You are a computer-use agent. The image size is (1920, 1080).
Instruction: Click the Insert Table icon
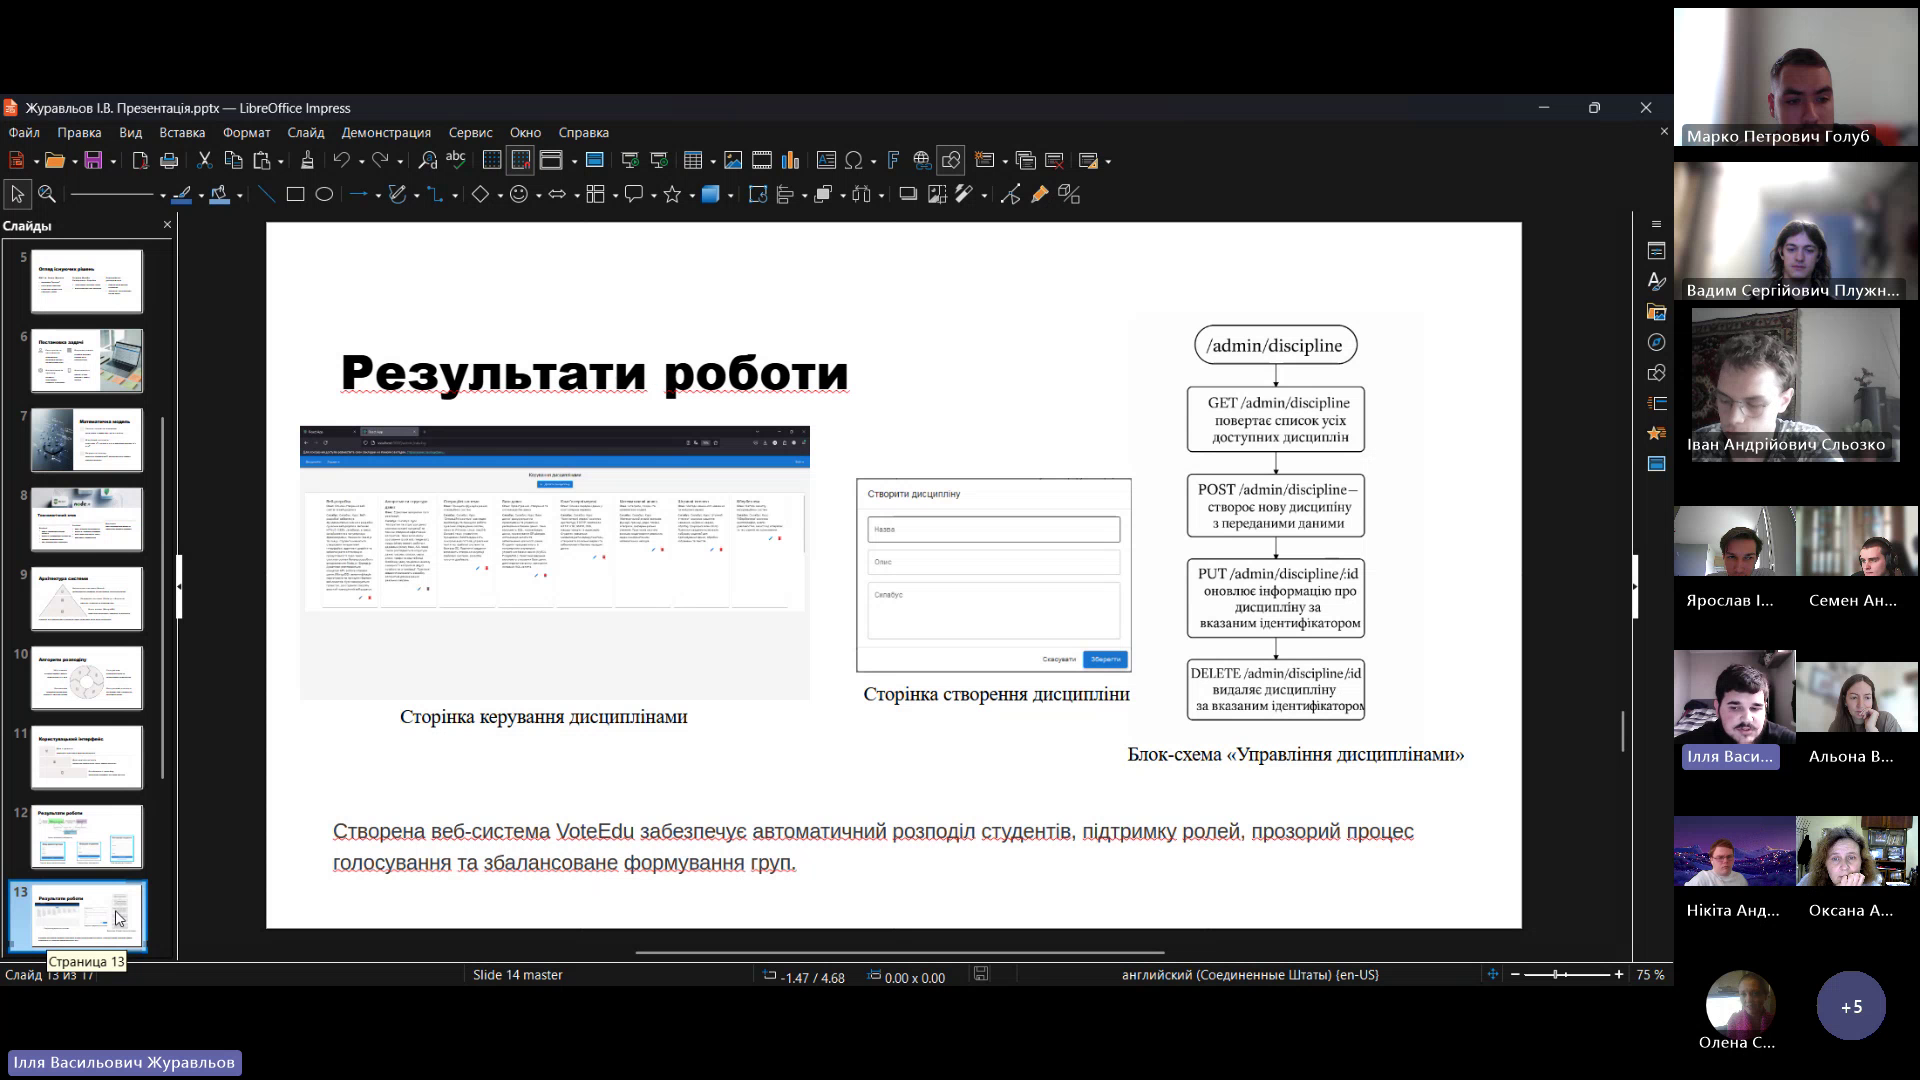(693, 160)
